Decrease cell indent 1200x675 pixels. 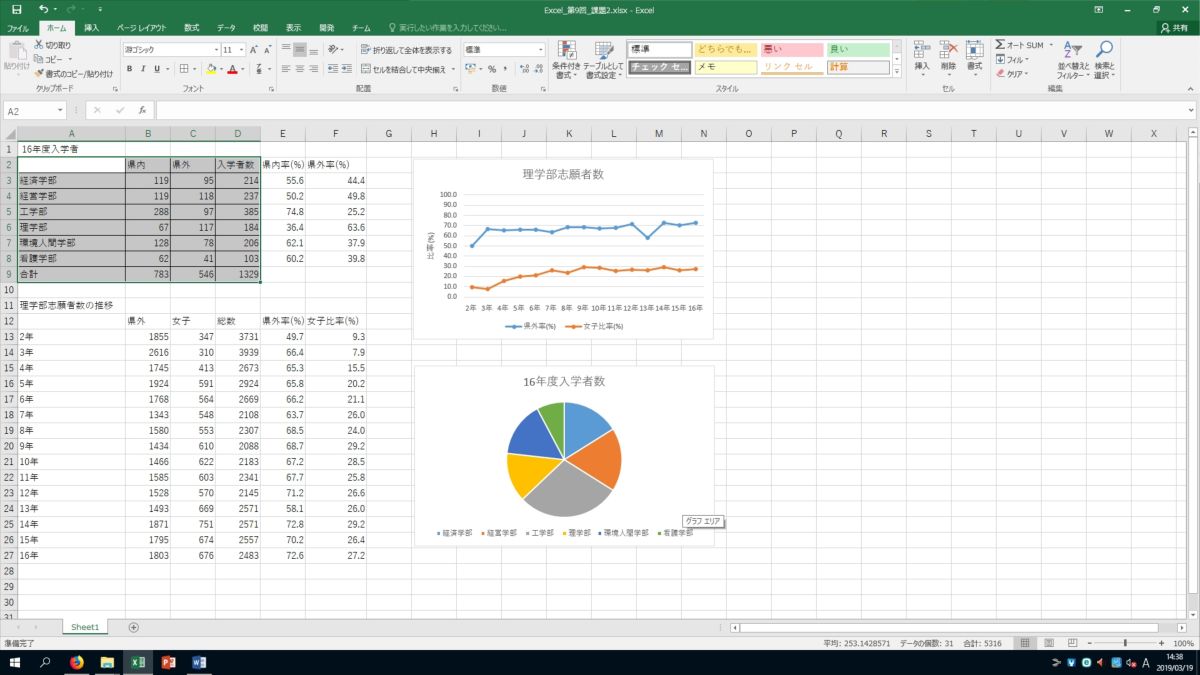click(331, 69)
